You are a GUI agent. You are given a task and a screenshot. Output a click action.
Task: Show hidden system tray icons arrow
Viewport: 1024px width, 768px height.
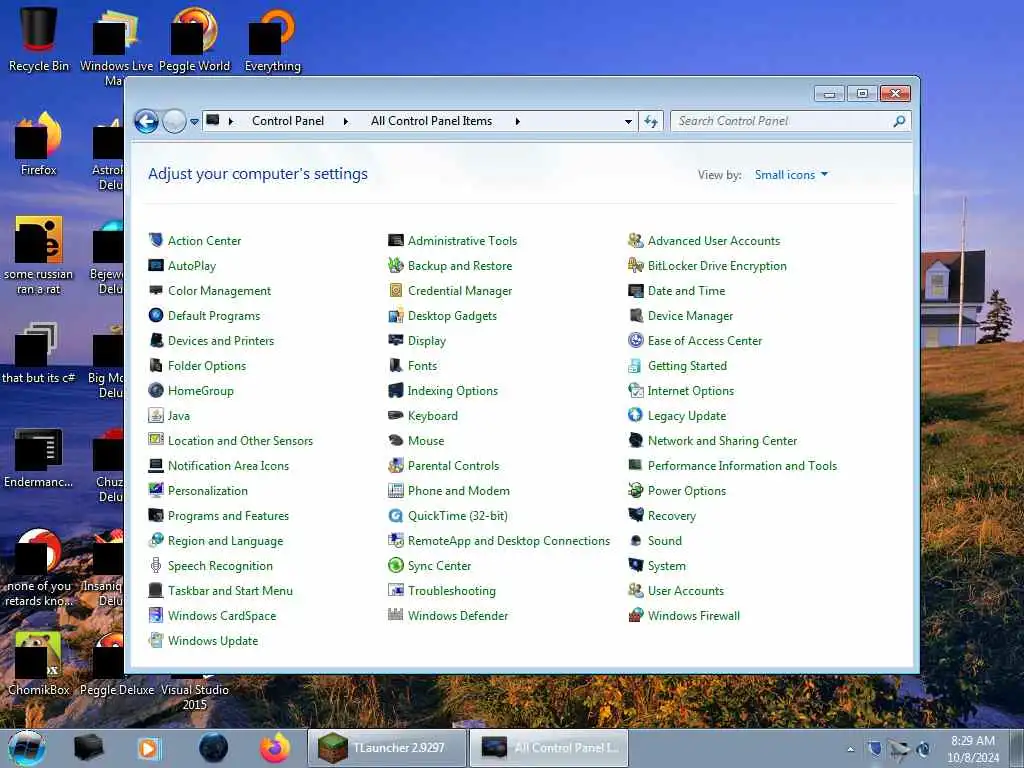point(850,749)
